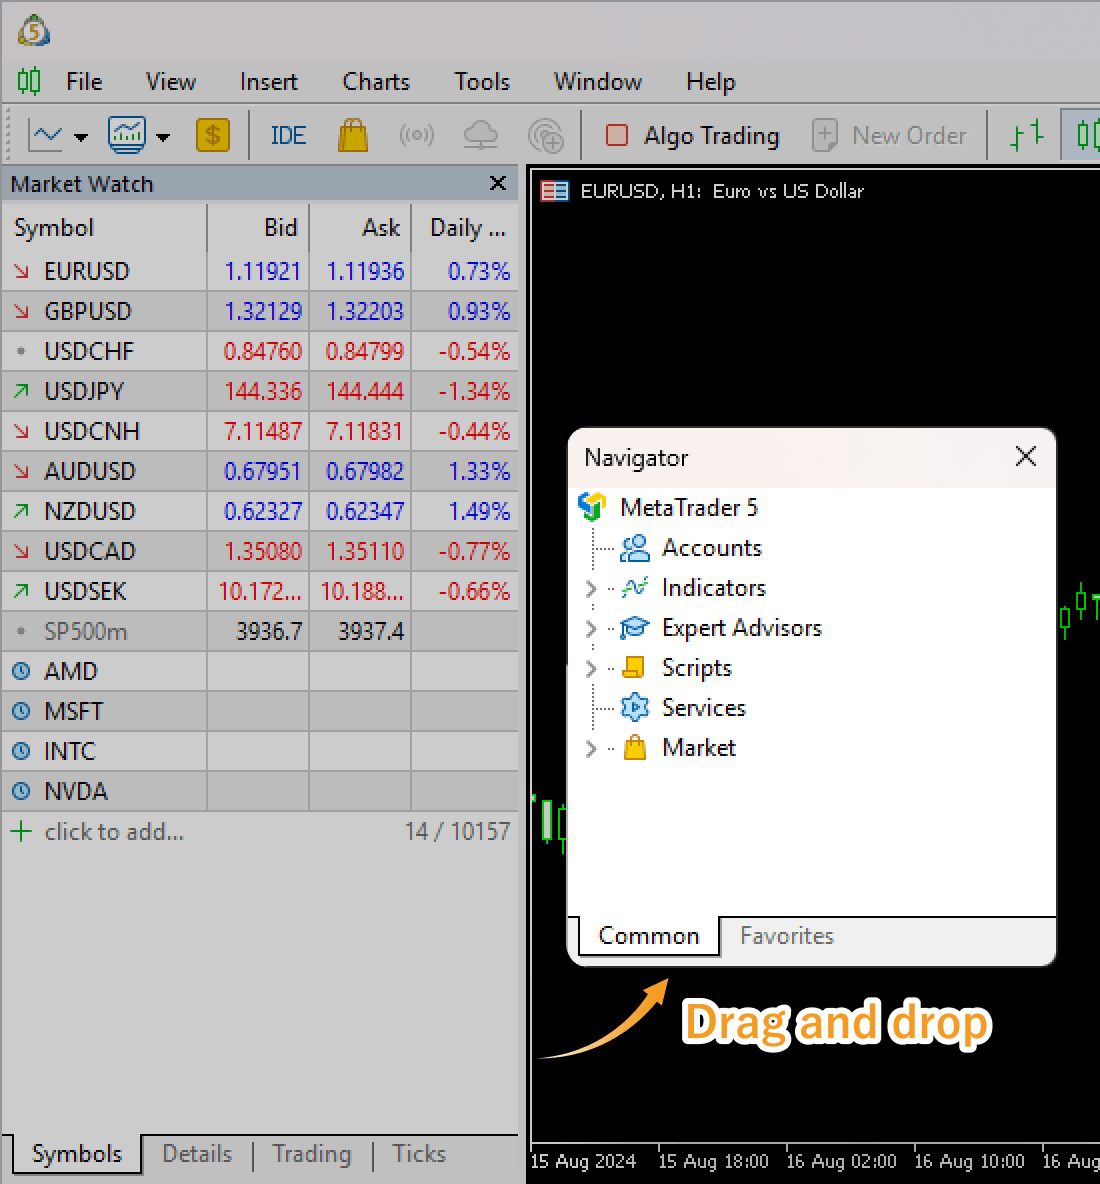1100x1184 pixels.
Task: Select the bar chart type icon
Action: [x=1026, y=135]
